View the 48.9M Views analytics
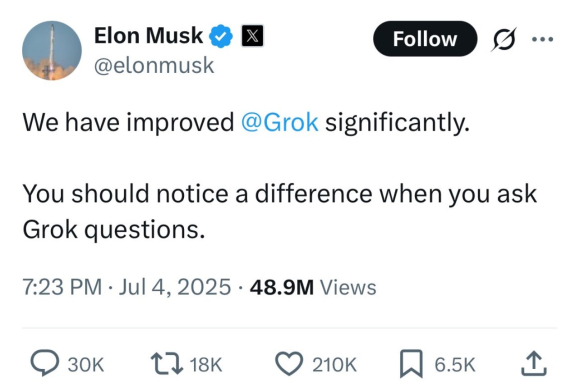Viewport: 580px width, 387px height. click(313, 287)
